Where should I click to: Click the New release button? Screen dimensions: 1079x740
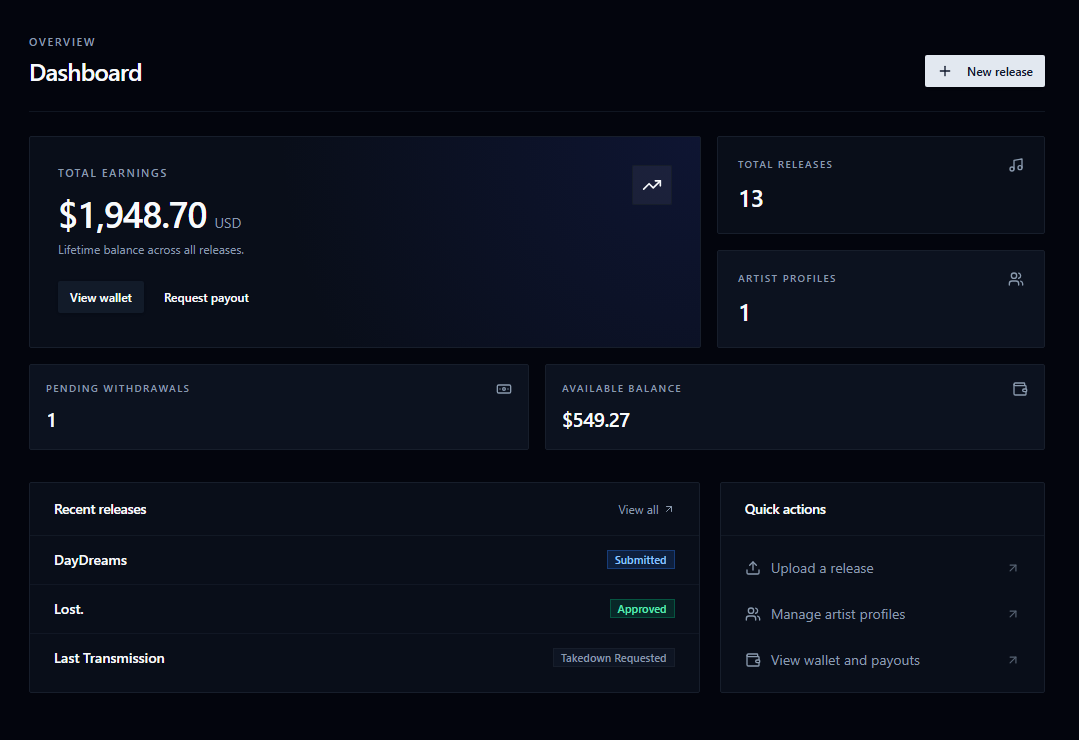tap(984, 71)
